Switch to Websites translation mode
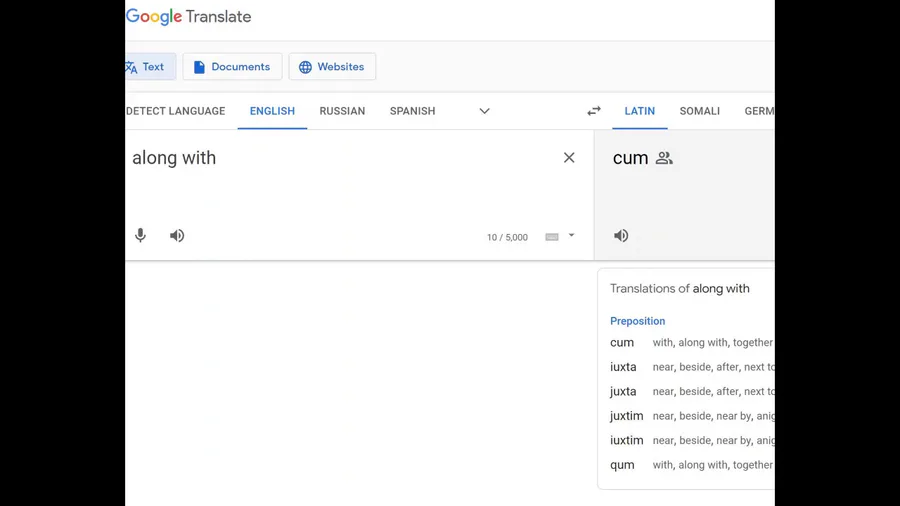Image resolution: width=900 pixels, height=506 pixels. (332, 67)
